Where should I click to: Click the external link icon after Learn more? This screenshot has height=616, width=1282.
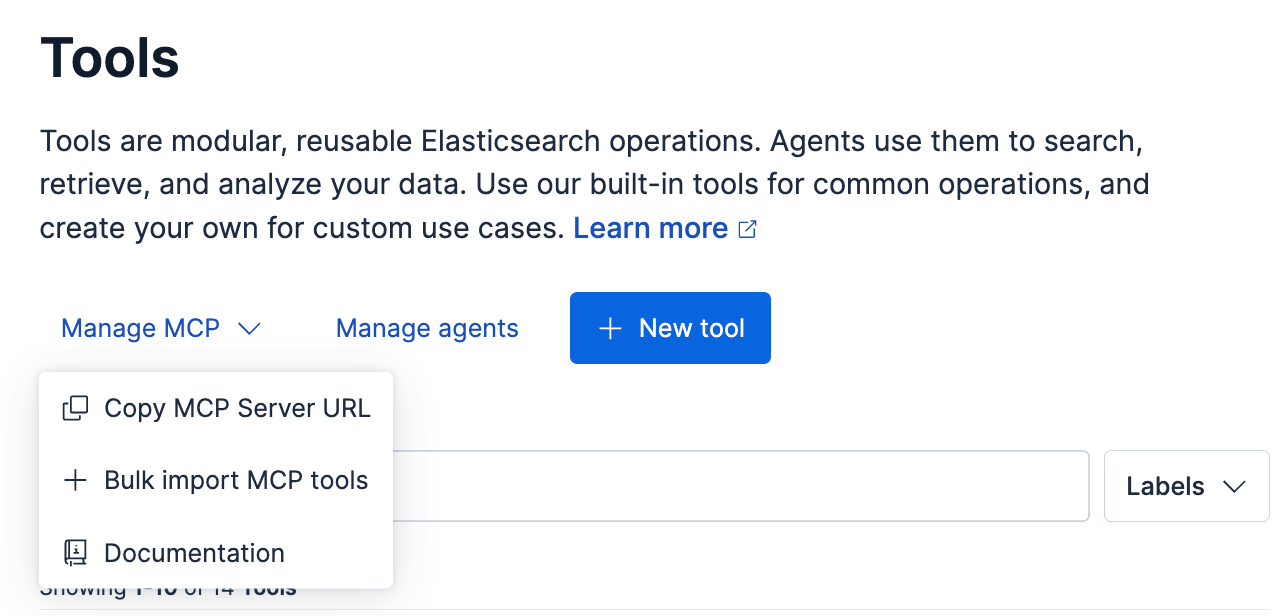(747, 229)
